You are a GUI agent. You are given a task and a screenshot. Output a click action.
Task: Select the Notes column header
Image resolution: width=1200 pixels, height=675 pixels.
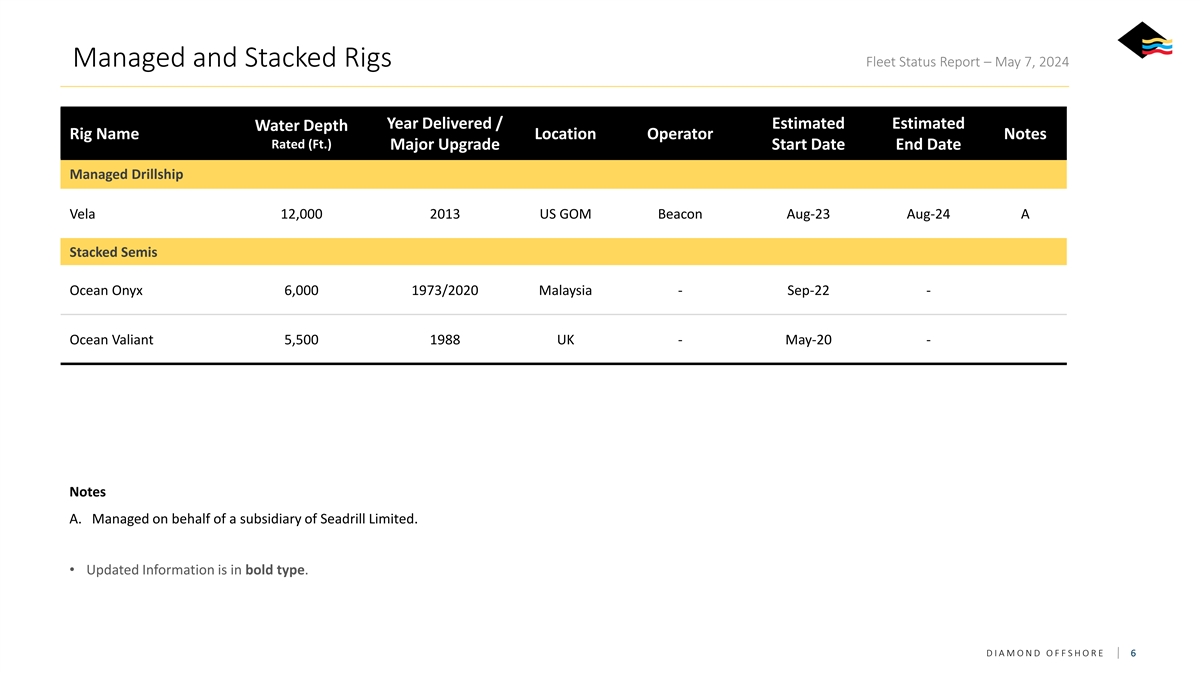coord(1025,134)
